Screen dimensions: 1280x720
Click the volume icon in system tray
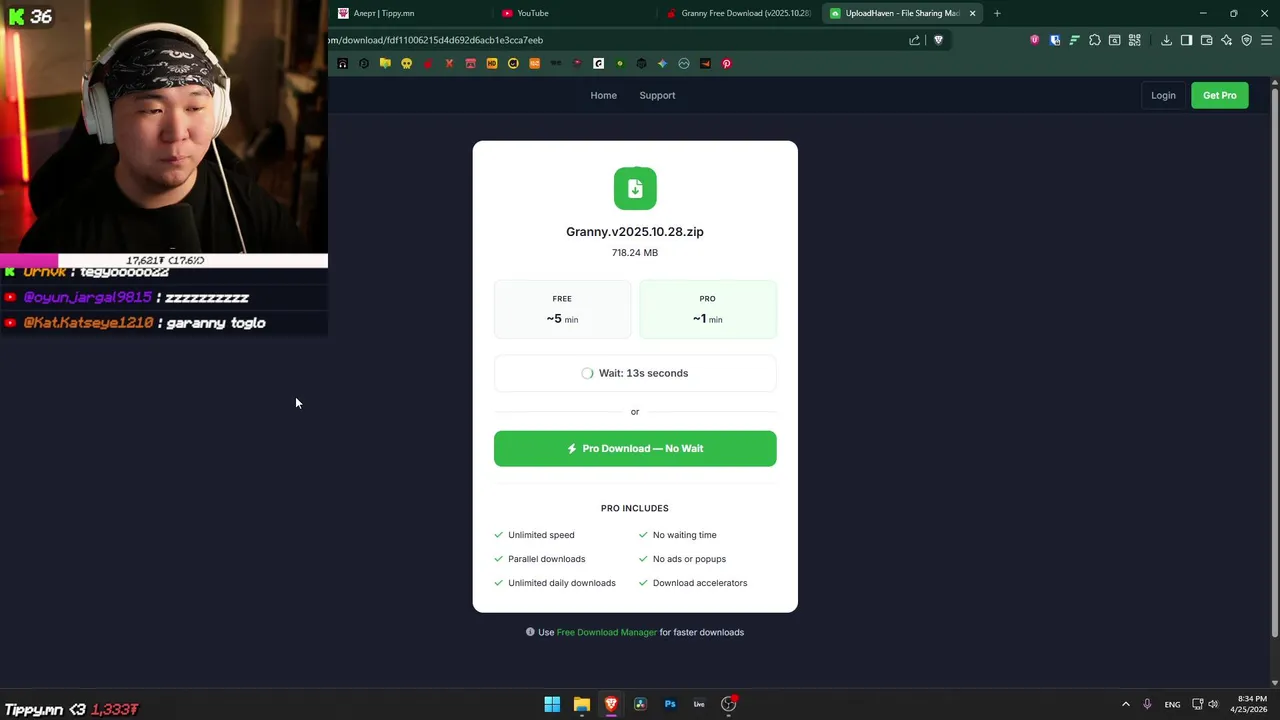(x=1213, y=704)
